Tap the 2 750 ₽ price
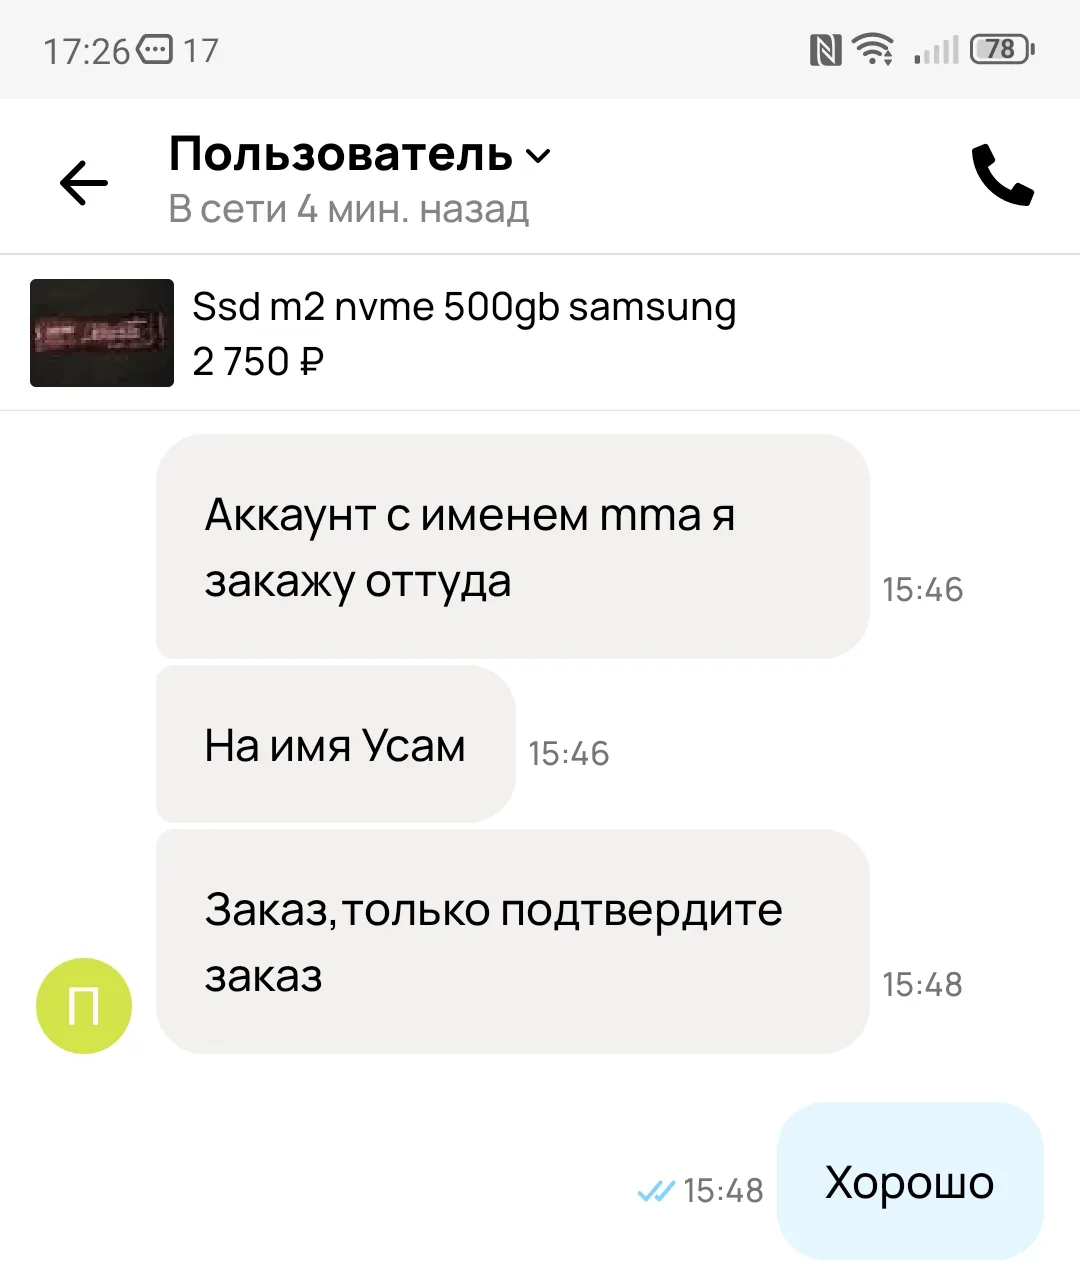Viewport: 1080px width, 1280px height. click(x=258, y=361)
